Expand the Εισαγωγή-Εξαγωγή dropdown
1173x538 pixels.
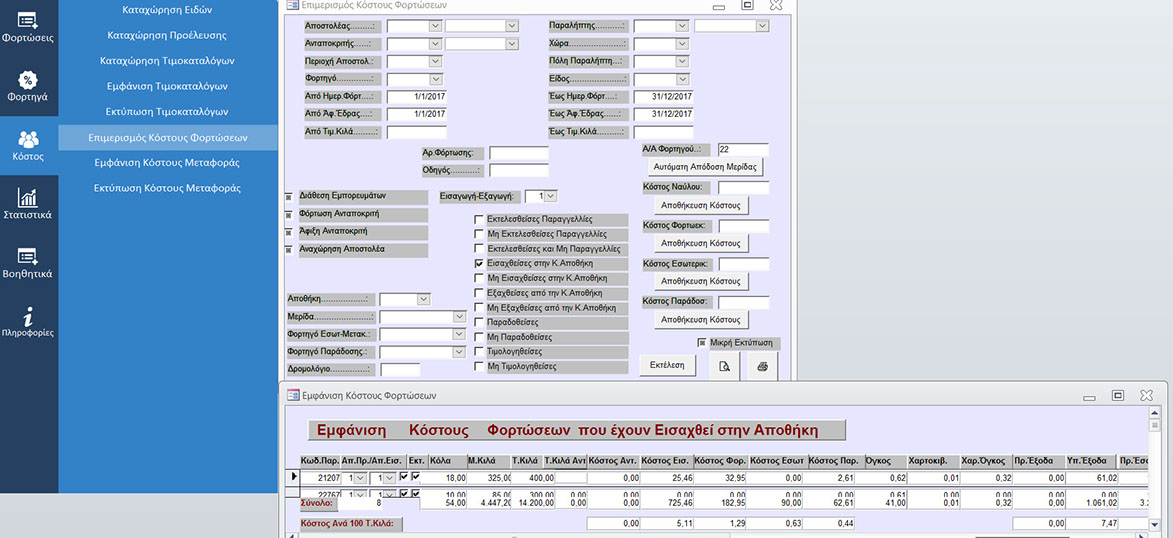click(550, 197)
